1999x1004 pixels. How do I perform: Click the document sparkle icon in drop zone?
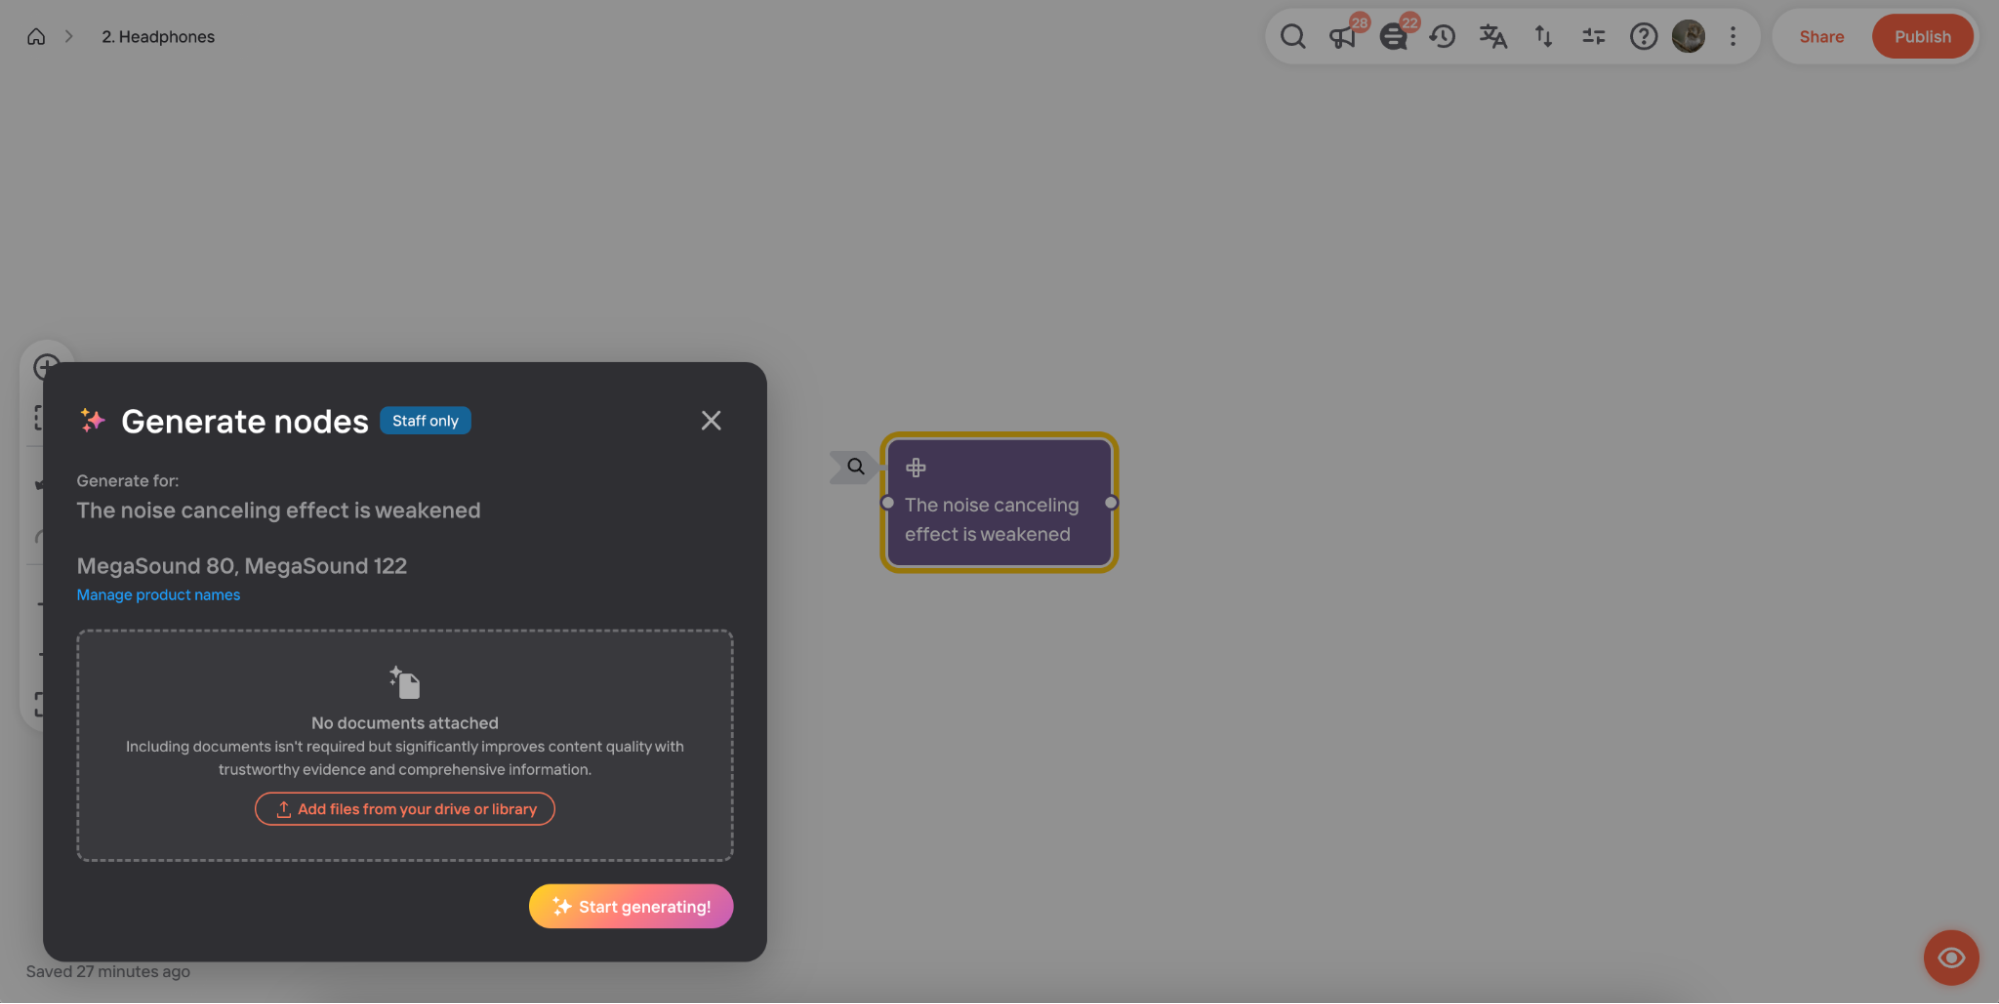coord(405,683)
